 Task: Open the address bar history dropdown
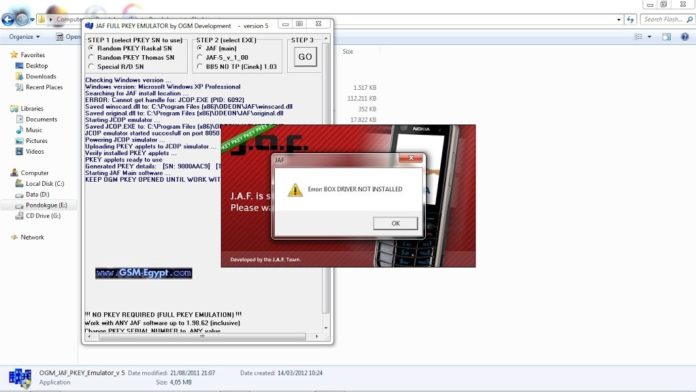coord(619,20)
